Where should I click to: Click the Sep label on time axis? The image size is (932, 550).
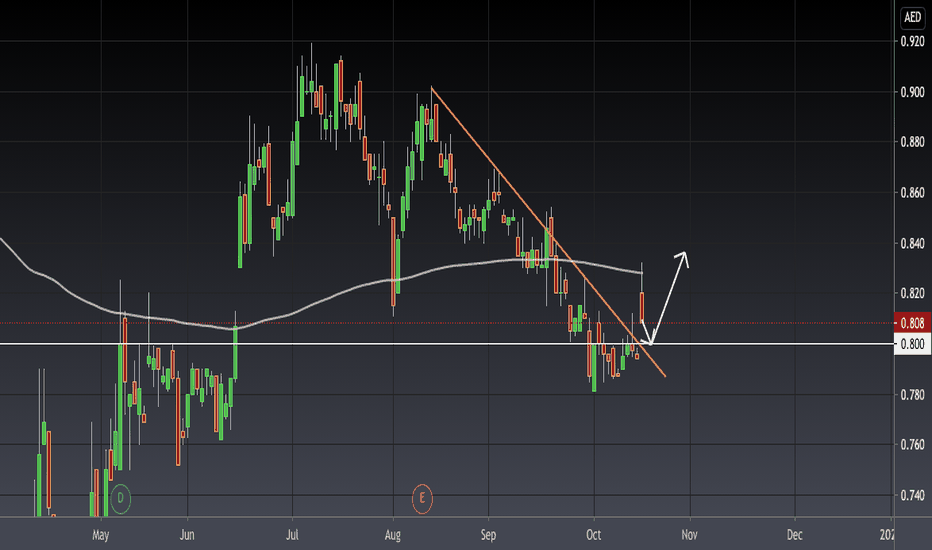point(488,535)
